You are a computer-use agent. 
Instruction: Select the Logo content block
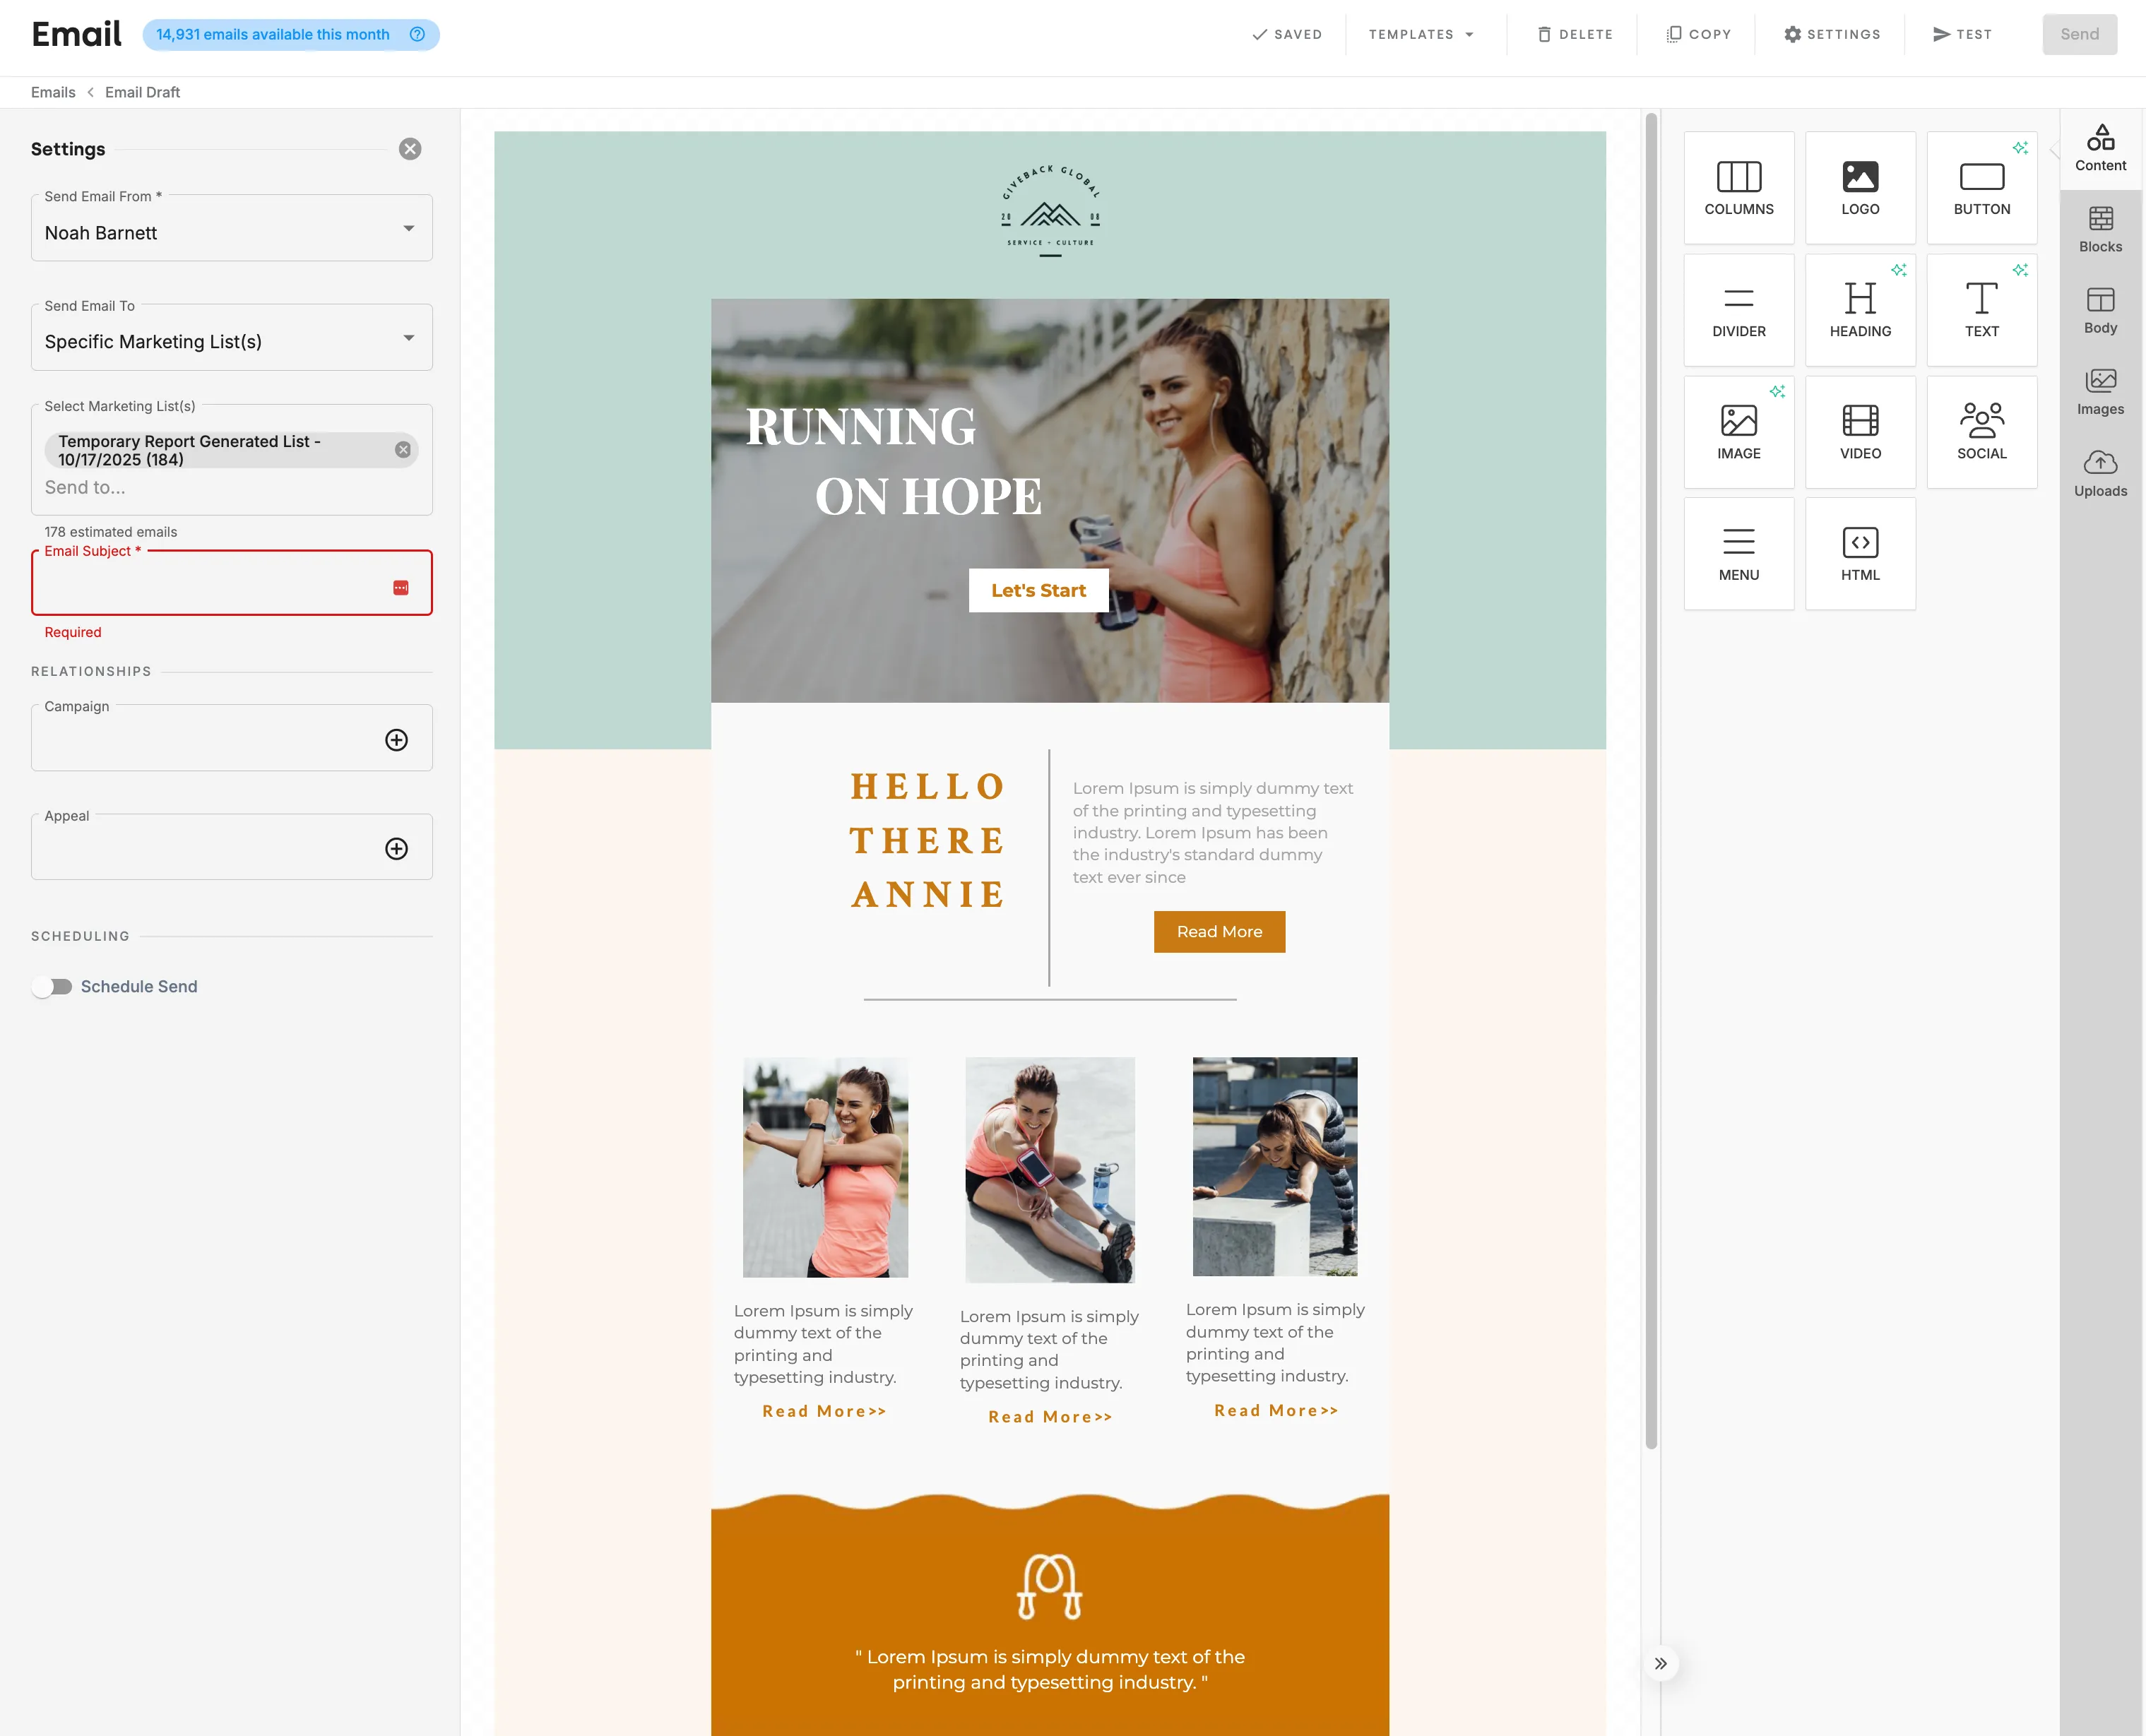[x=1859, y=188]
